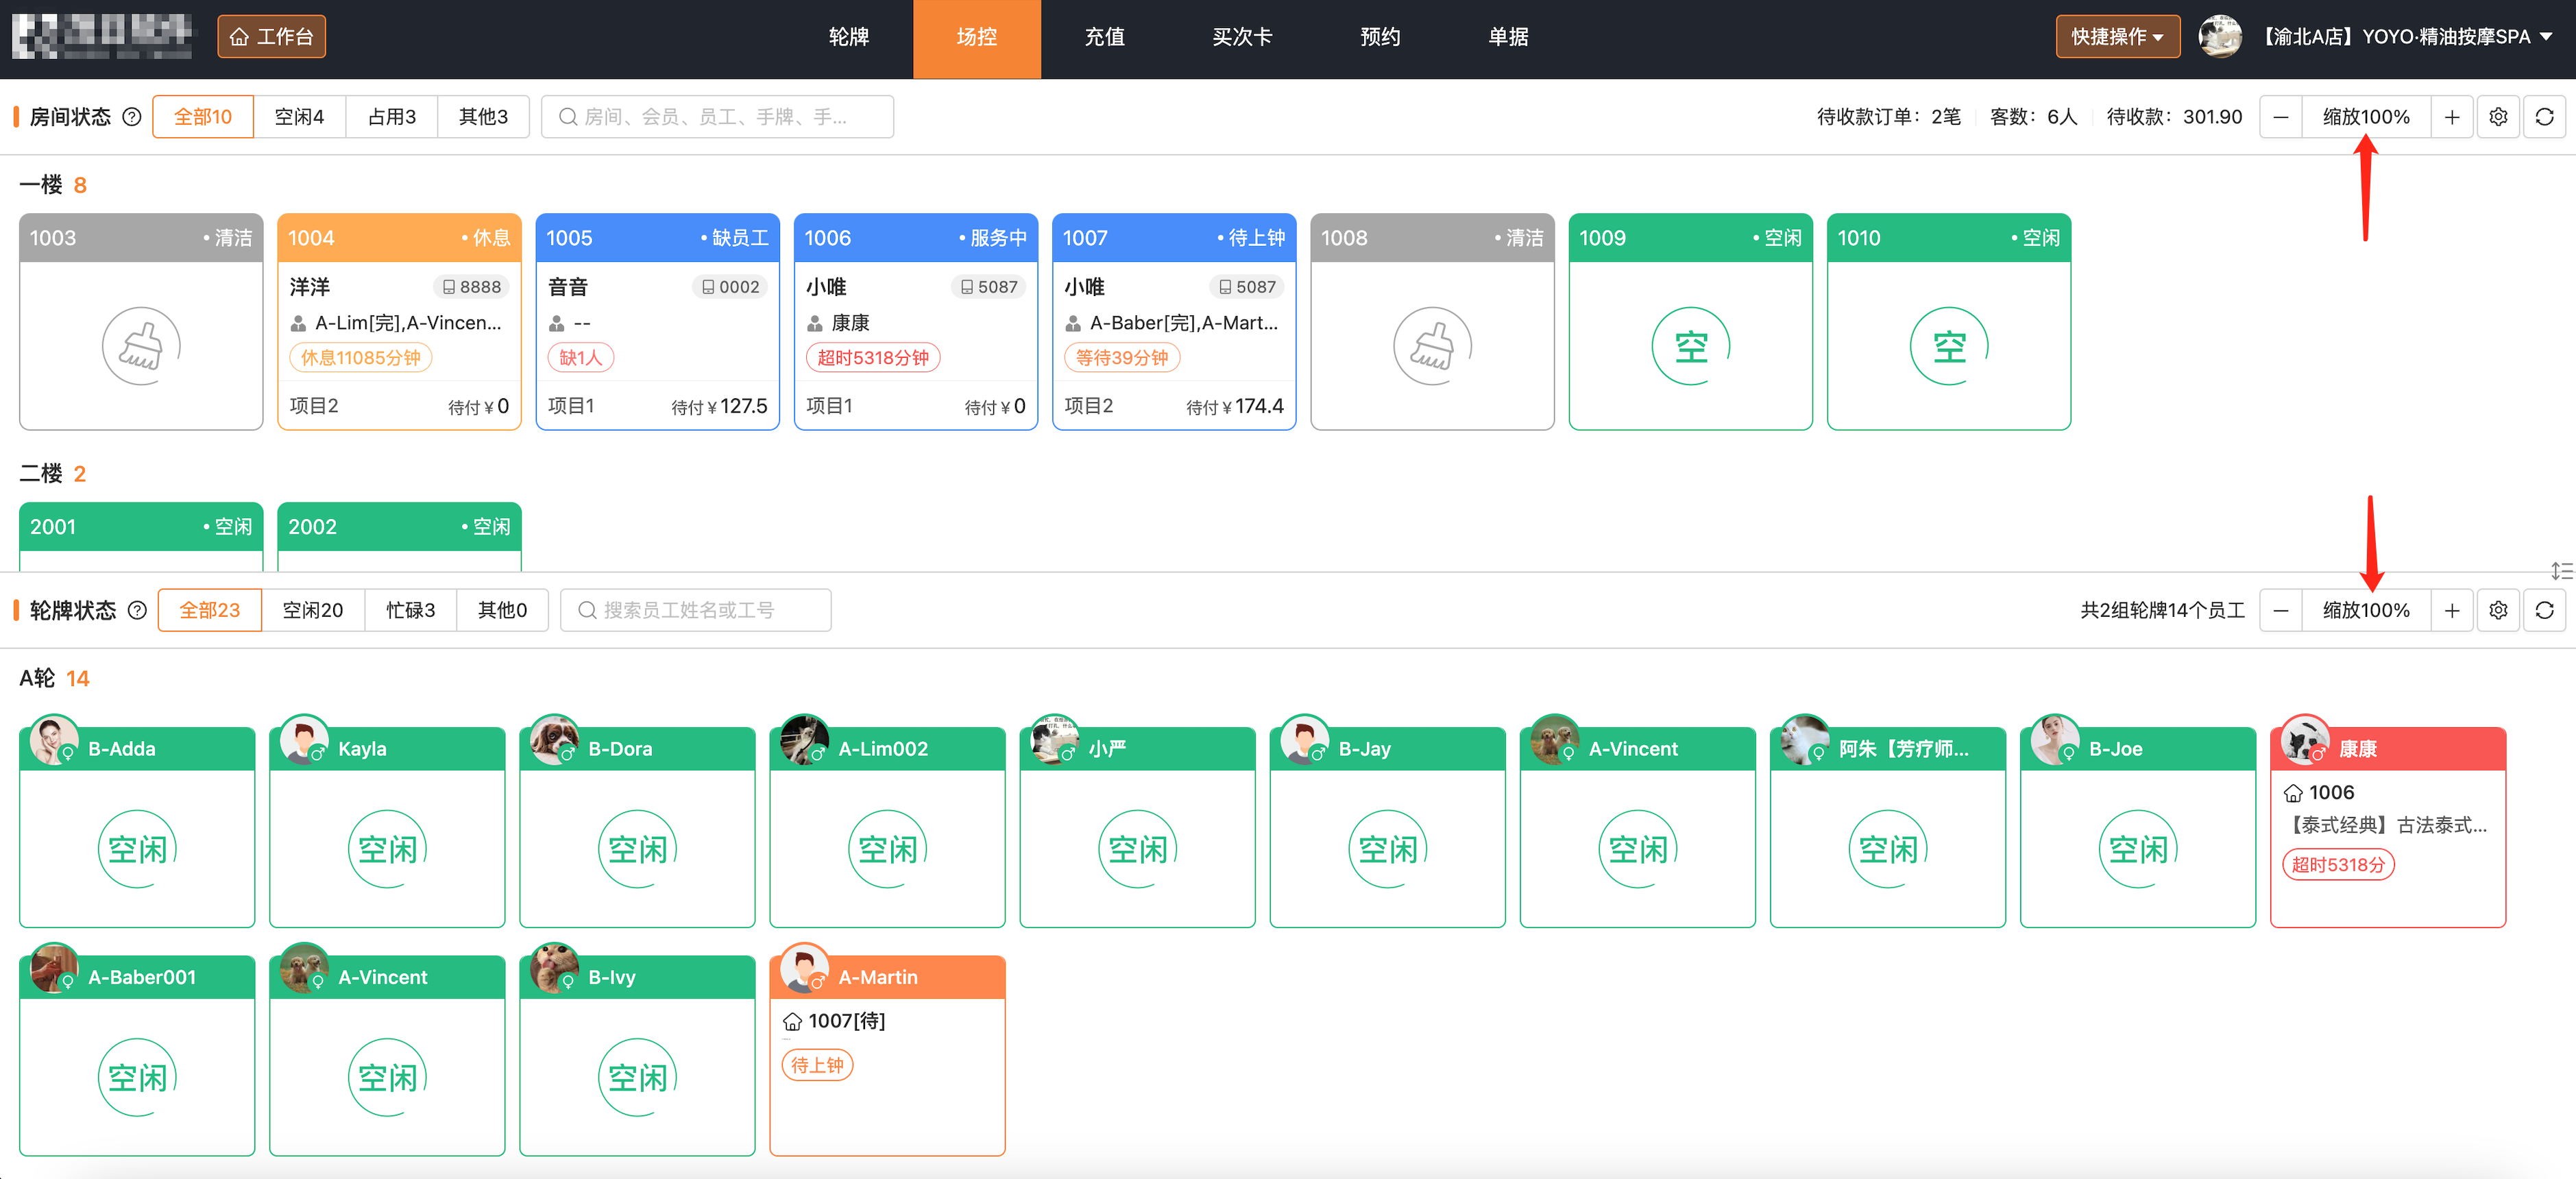Image resolution: width=2576 pixels, height=1179 pixels.
Task: Filter rooms by 占用3
Action: (391, 117)
